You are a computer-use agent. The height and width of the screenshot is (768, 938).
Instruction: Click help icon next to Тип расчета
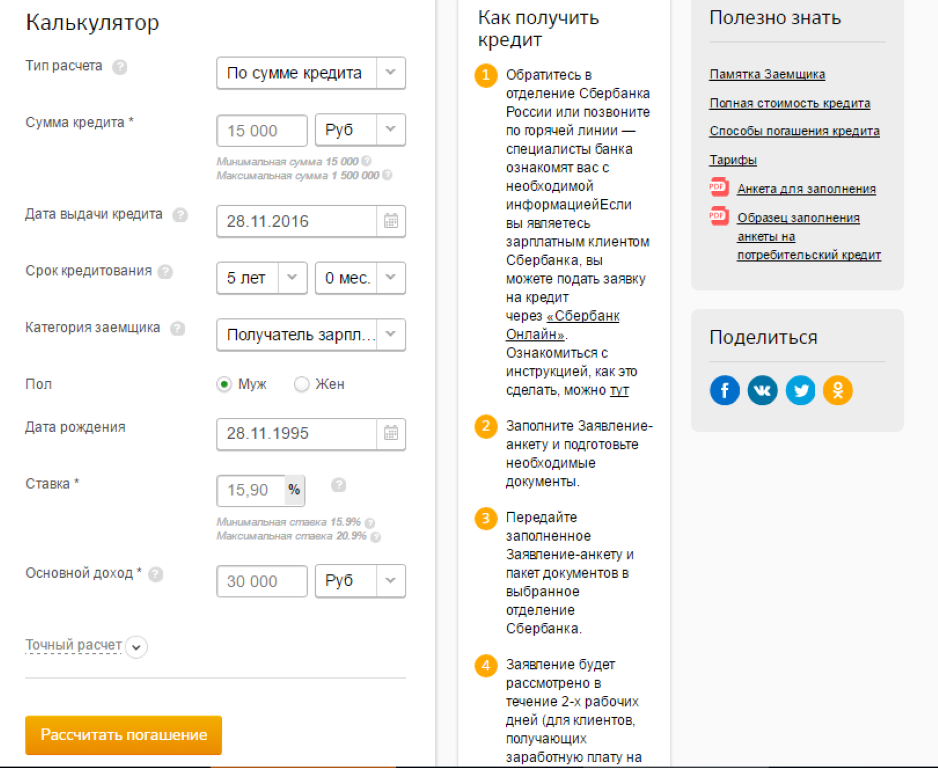[120, 67]
